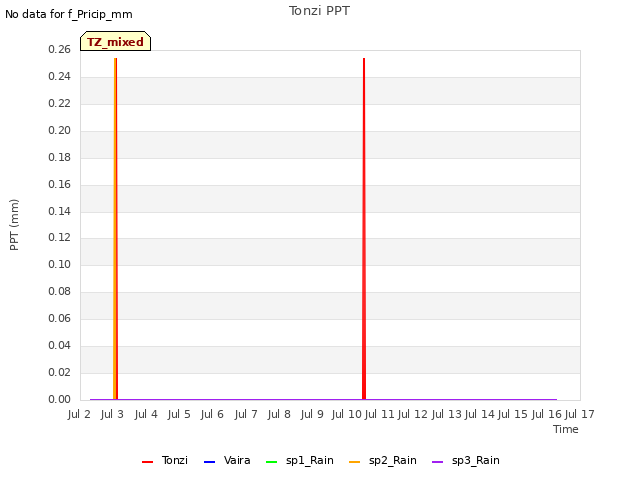Viewport: 640px width, 480px height.
Task: Click the Jul 2 x-axis tick label
Action: point(79,414)
